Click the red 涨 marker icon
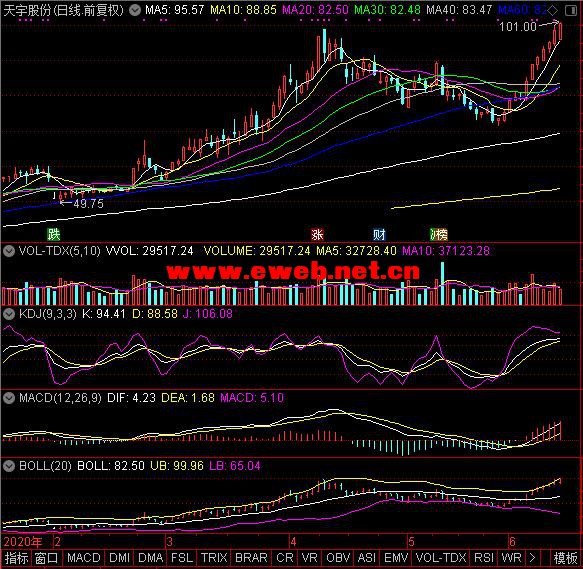 click(x=317, y=234)
